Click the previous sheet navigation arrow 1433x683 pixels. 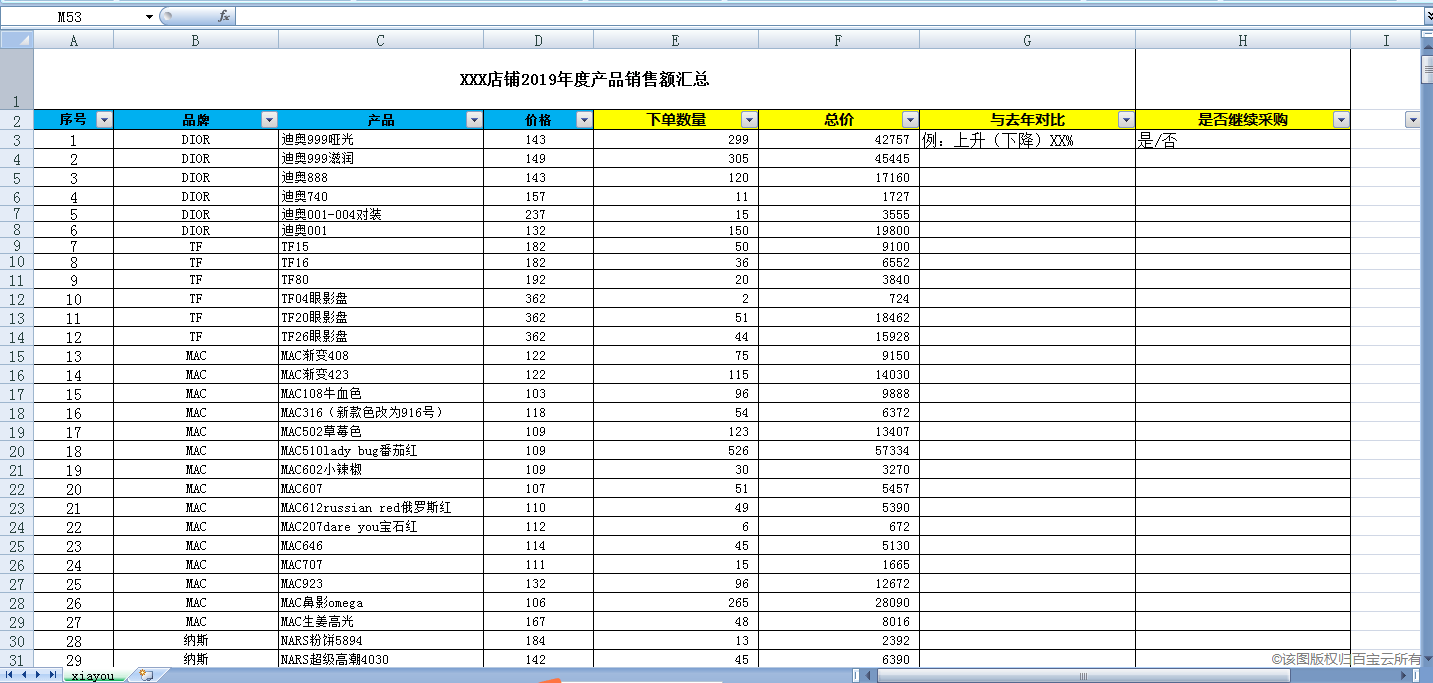25,675
